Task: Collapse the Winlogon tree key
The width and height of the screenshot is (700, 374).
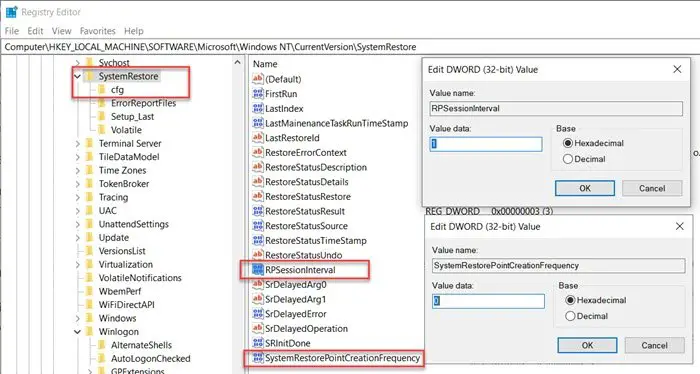Action: pyautogui.click(x=77, y=332)
